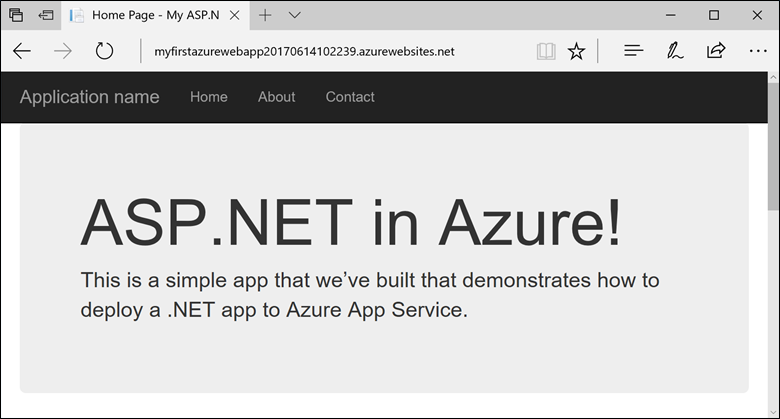Viewport: 780px width, 419px height.
Task: Share this page with share icon
Action: click(716, 51)
